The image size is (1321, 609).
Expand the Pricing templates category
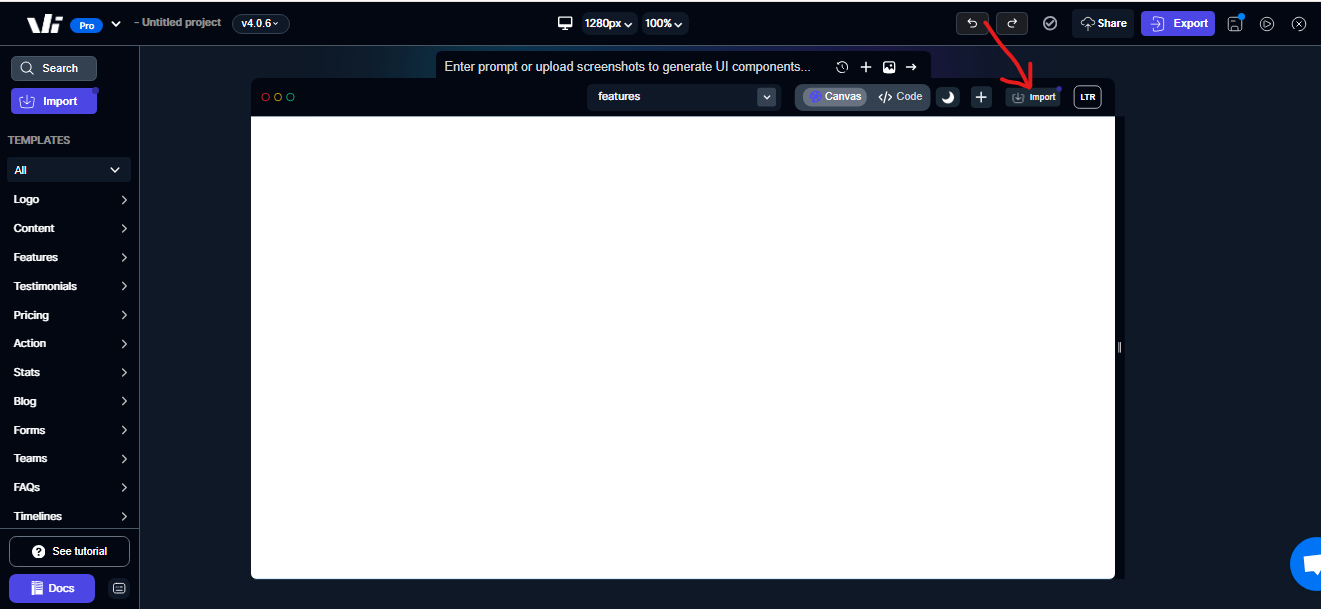[69, 315]
